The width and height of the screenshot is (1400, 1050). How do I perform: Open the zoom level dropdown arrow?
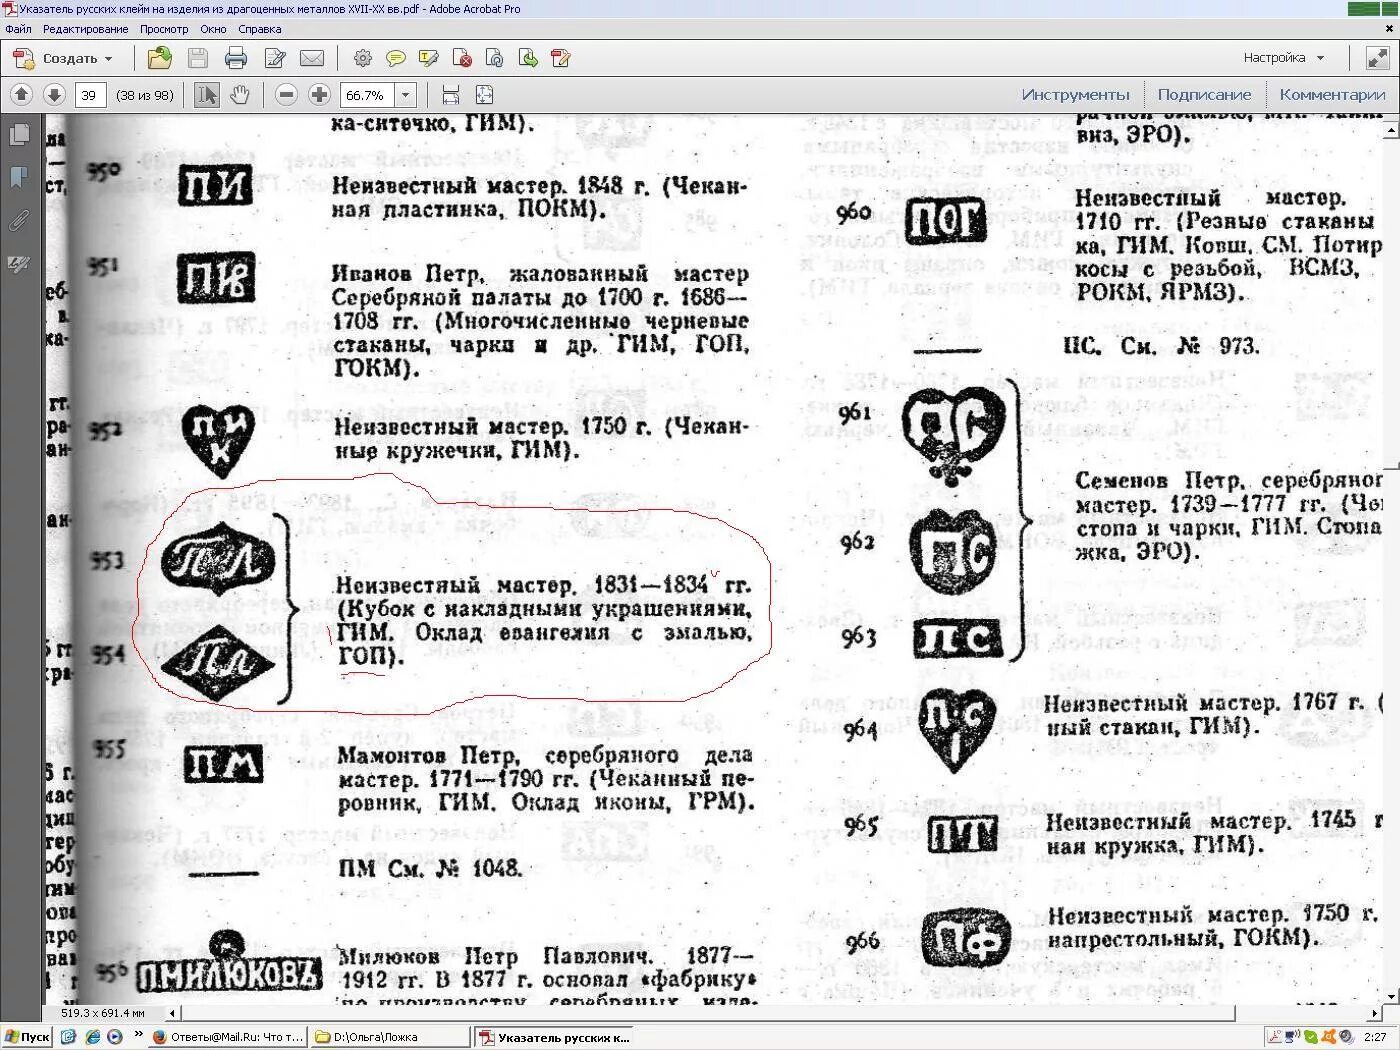tap(405, 95)
